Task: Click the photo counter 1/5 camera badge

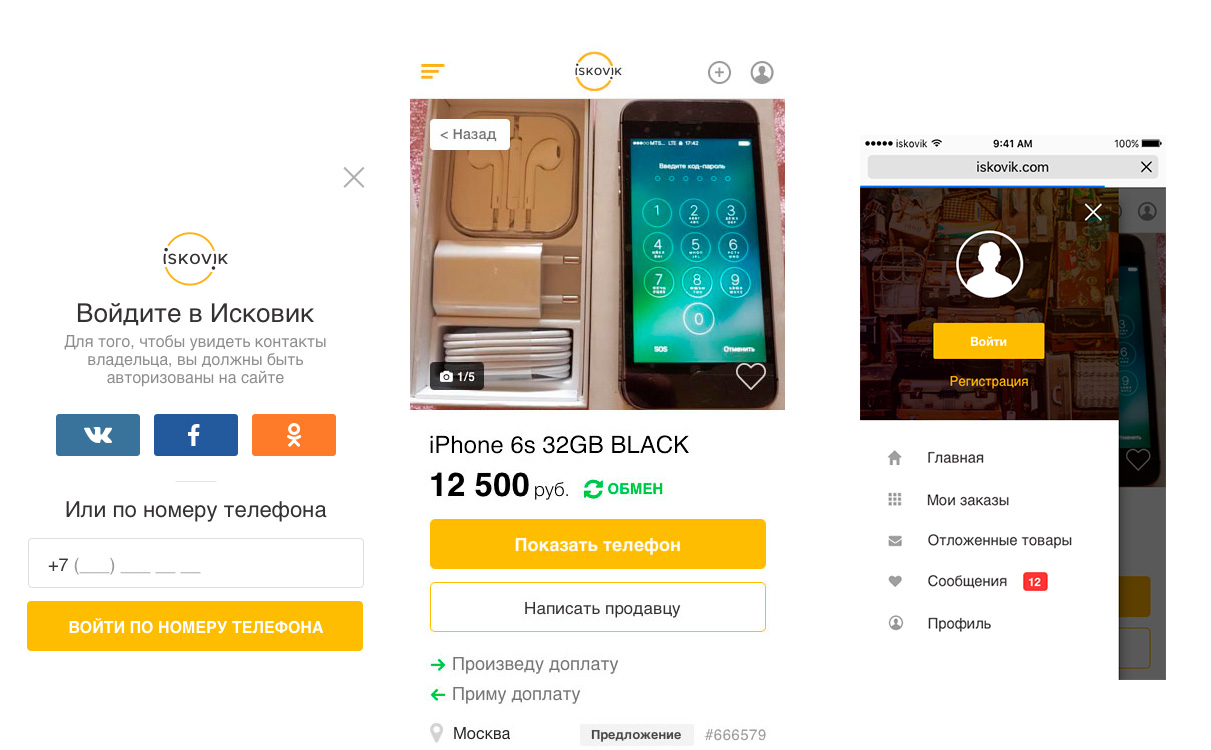Action: (x=457, y=376)
